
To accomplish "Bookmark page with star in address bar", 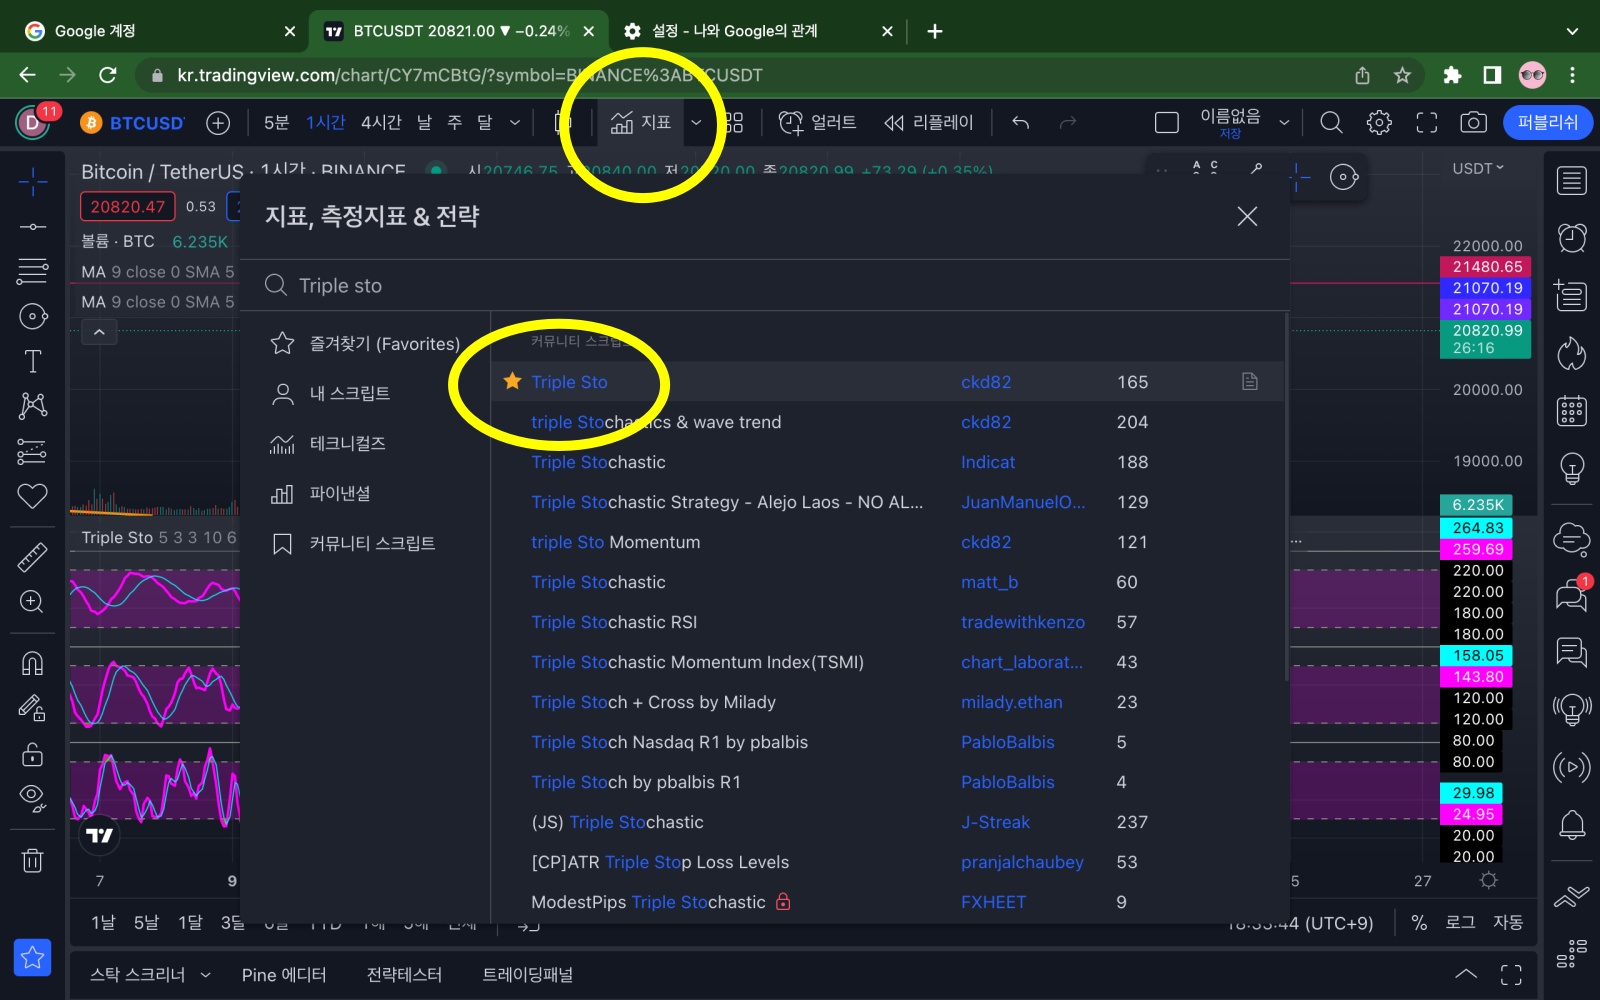I will pyautogui.click(x=1402, y=75).
